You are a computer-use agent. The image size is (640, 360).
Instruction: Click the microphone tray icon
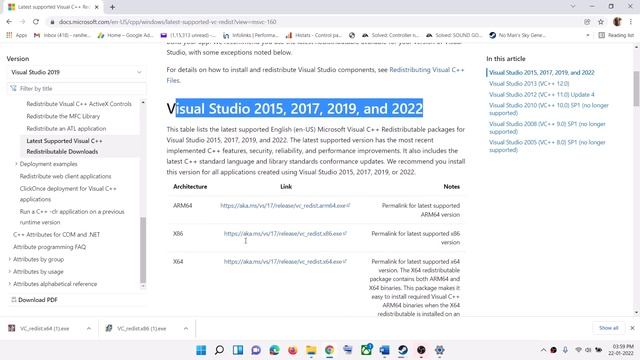565,350
